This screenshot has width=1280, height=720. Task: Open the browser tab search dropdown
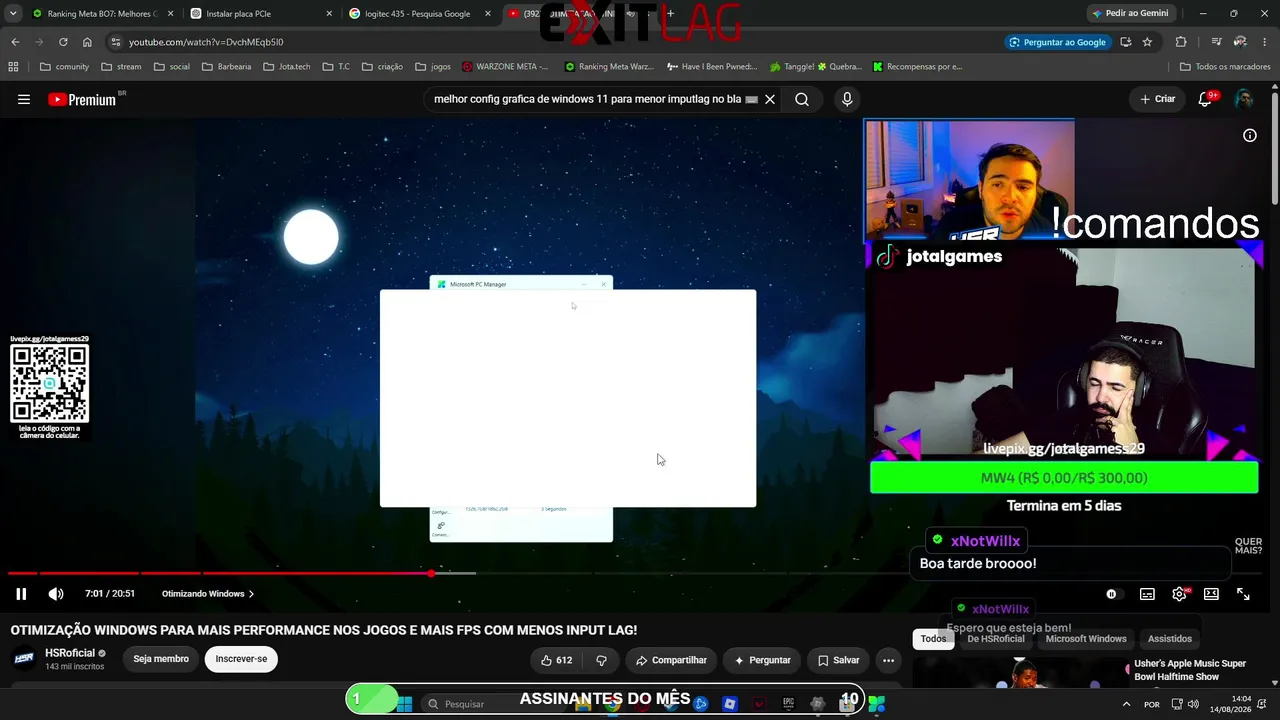pyautogui.click(x=13, y=14)
